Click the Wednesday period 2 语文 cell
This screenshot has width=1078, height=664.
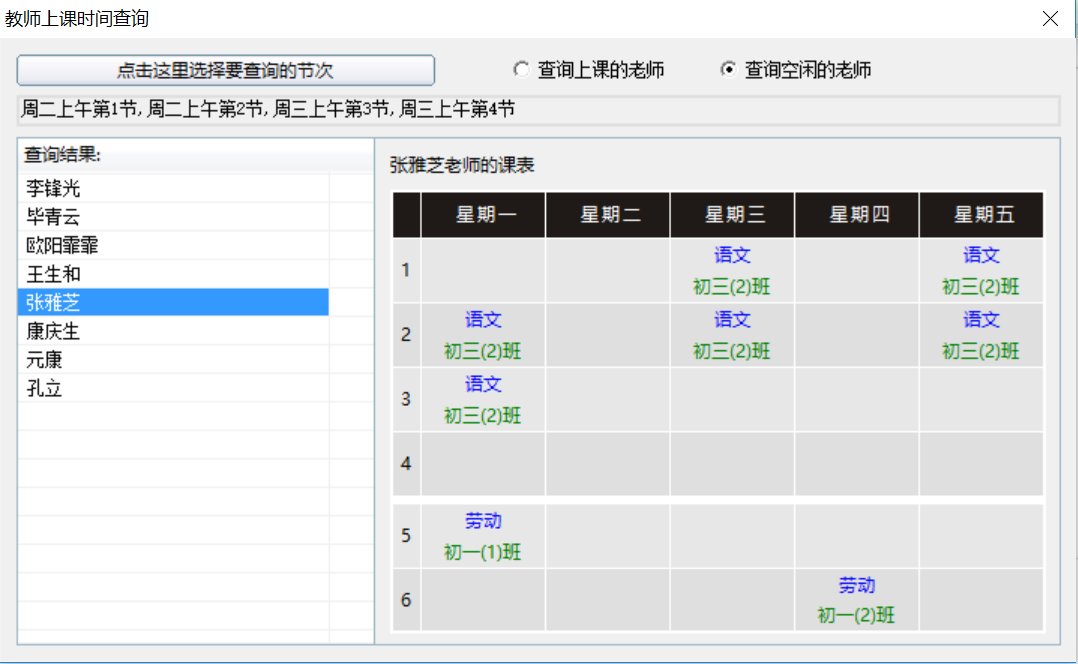click(732, 335)
